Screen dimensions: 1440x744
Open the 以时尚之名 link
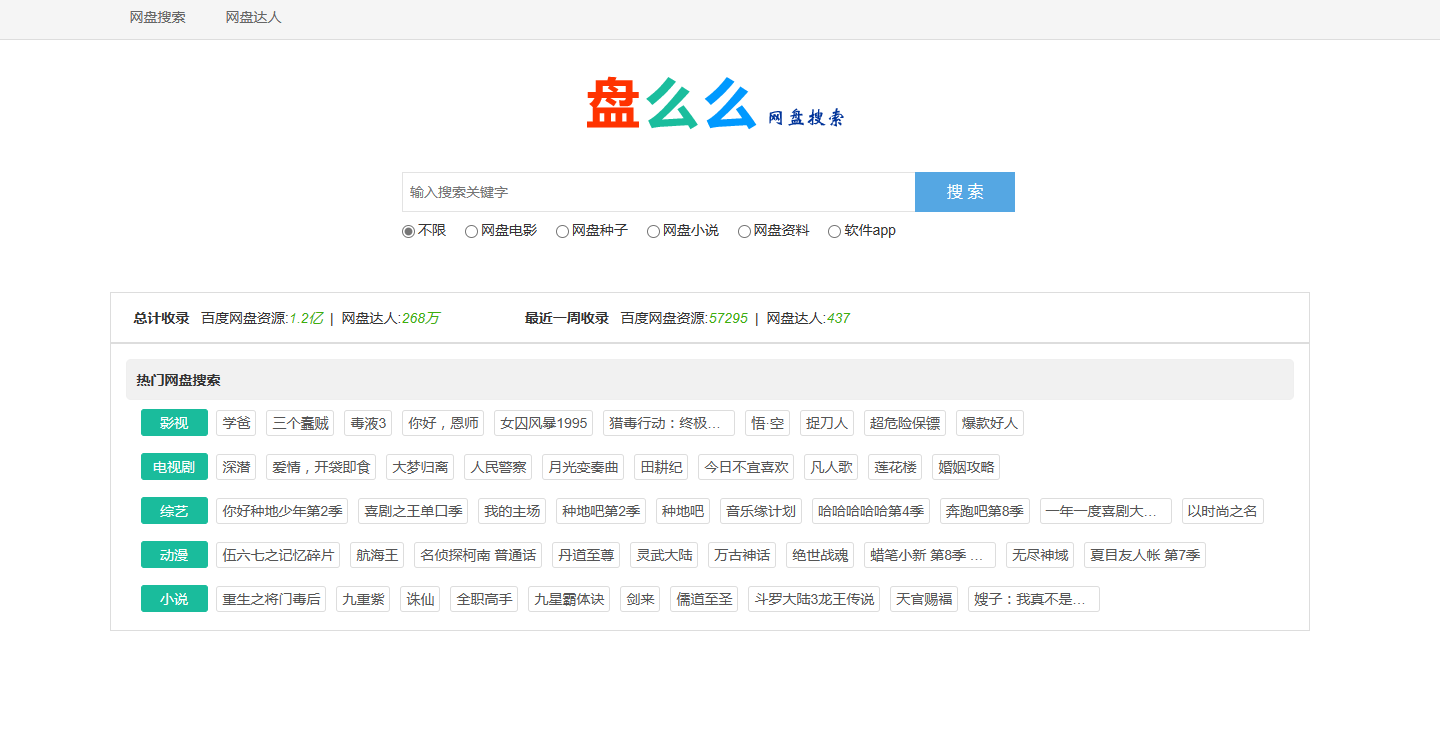1223,511
